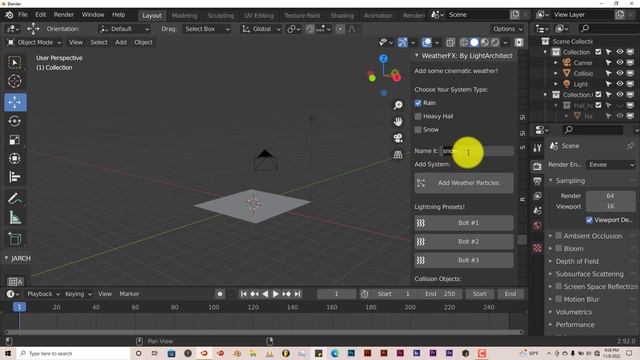
Task: Enable Bloom checkbox
Action: (559, 249)
